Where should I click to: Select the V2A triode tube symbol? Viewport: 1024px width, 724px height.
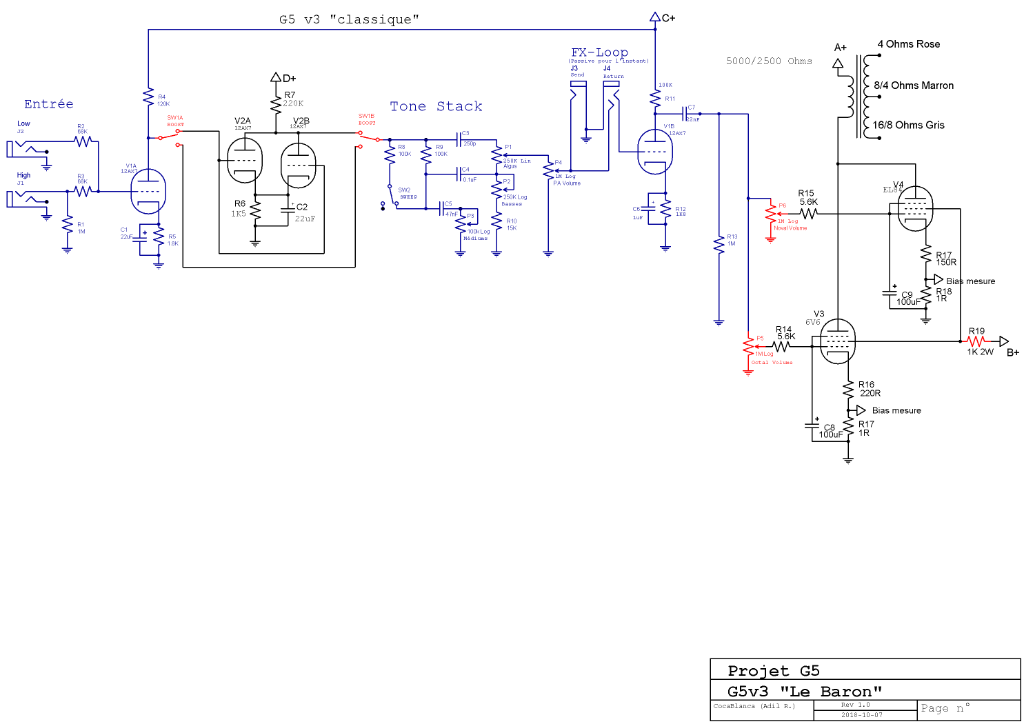pyautogui.click(x=242, y=159)
